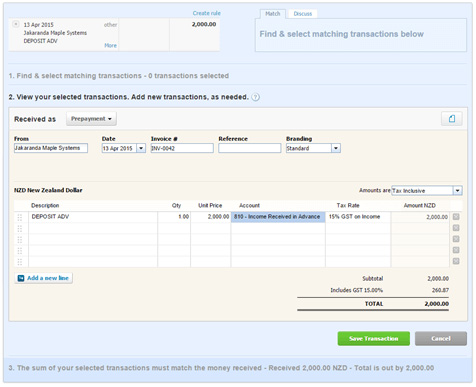Click the Invoice # field INV-0042
Image resolution: width=476 pixels, height=387 pixels.
point(182,148)
